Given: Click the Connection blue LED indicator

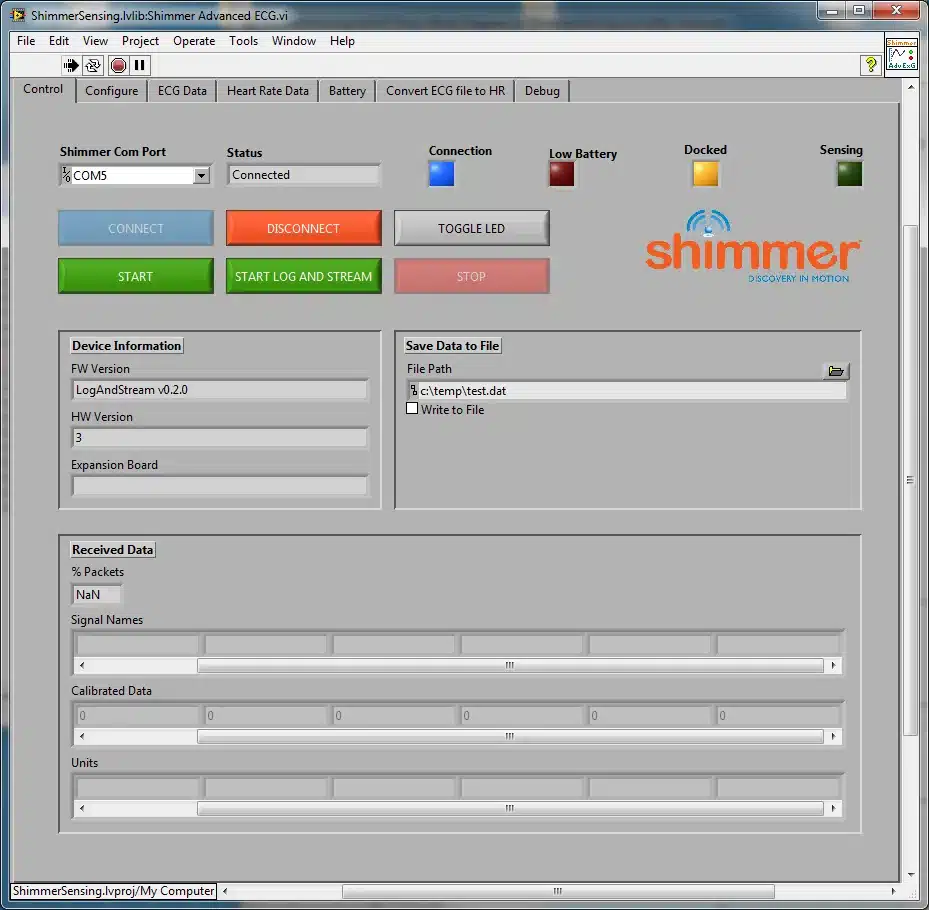Looking at the screenshot, I should pos(441,174).
